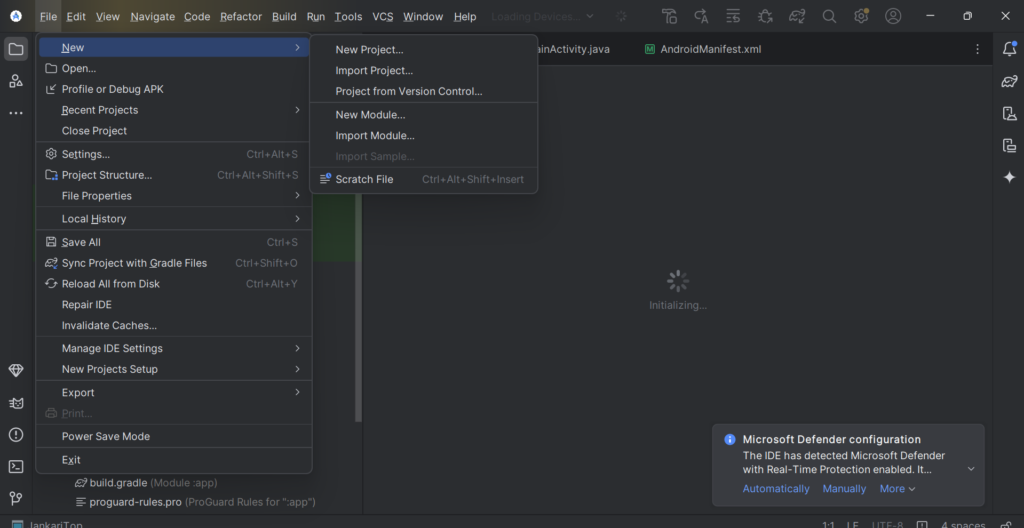Open Gradle elephant icon in right sidebar
The image size is (1024, 528).
[1009, 81]
